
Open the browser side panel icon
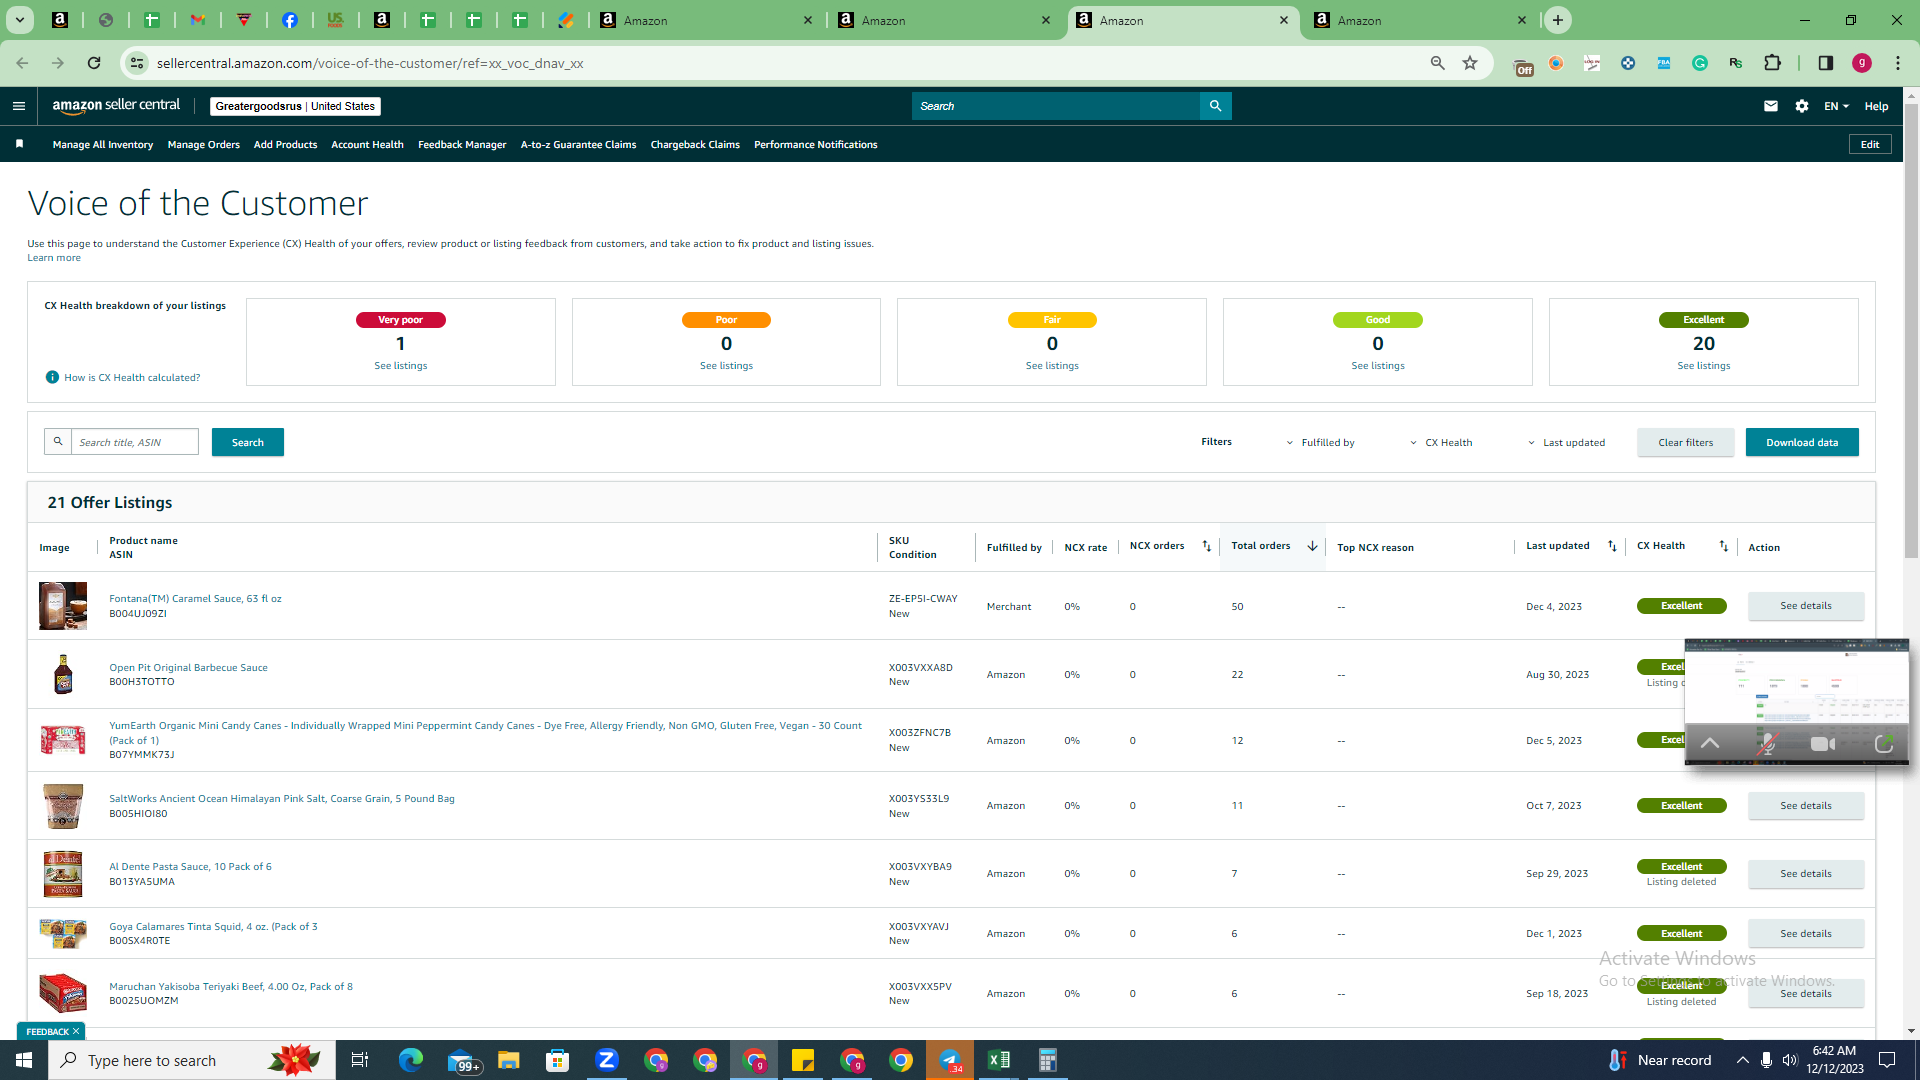[1825, 63]
